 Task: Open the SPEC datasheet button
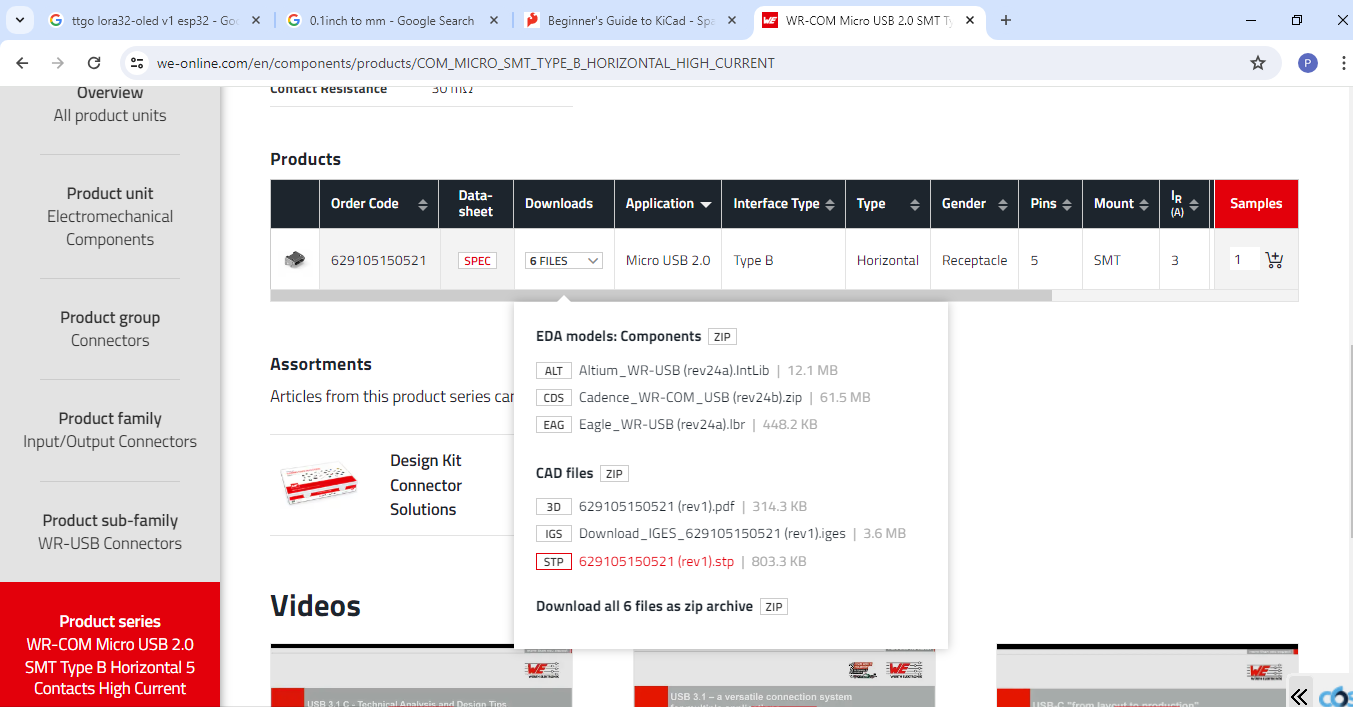click(477, 260)
